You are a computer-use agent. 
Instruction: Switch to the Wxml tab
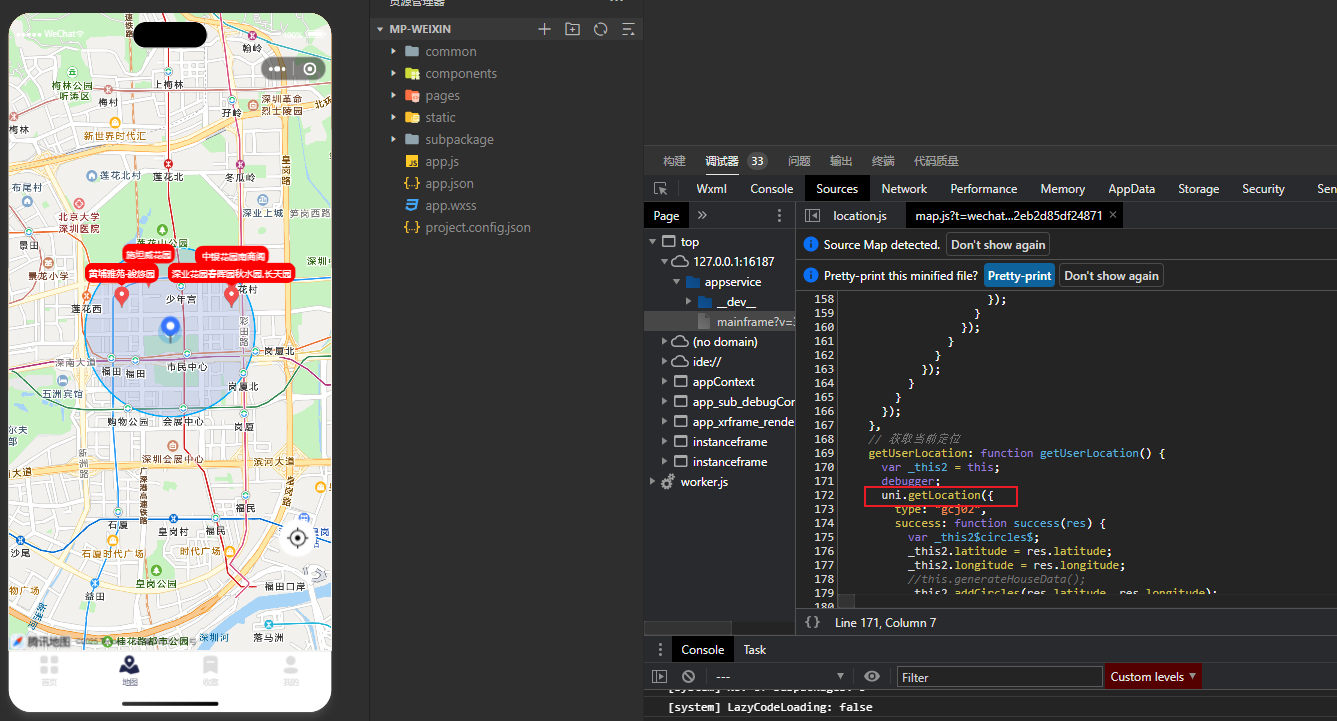pyautogui.click(x=712, y=188)
